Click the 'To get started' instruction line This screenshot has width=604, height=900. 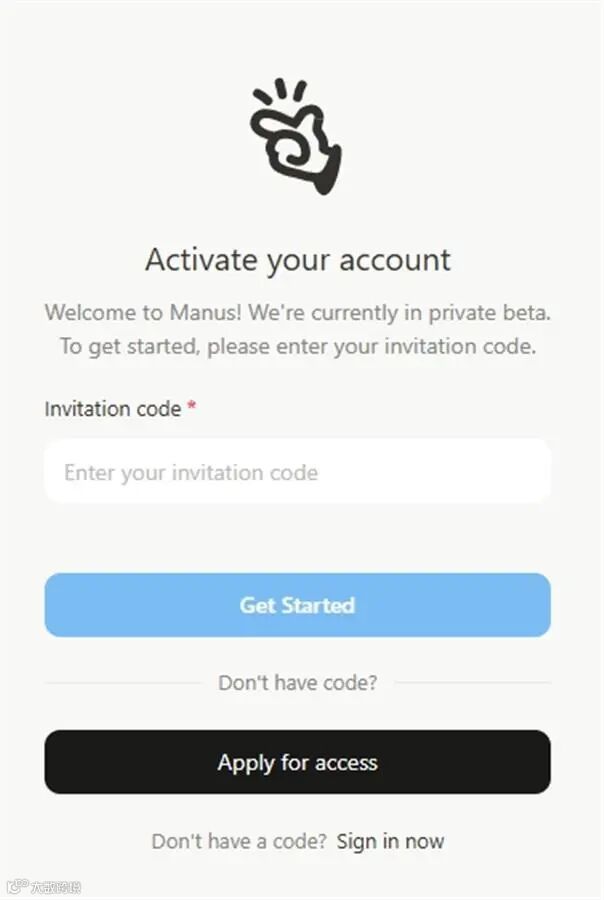pos(297,347)
